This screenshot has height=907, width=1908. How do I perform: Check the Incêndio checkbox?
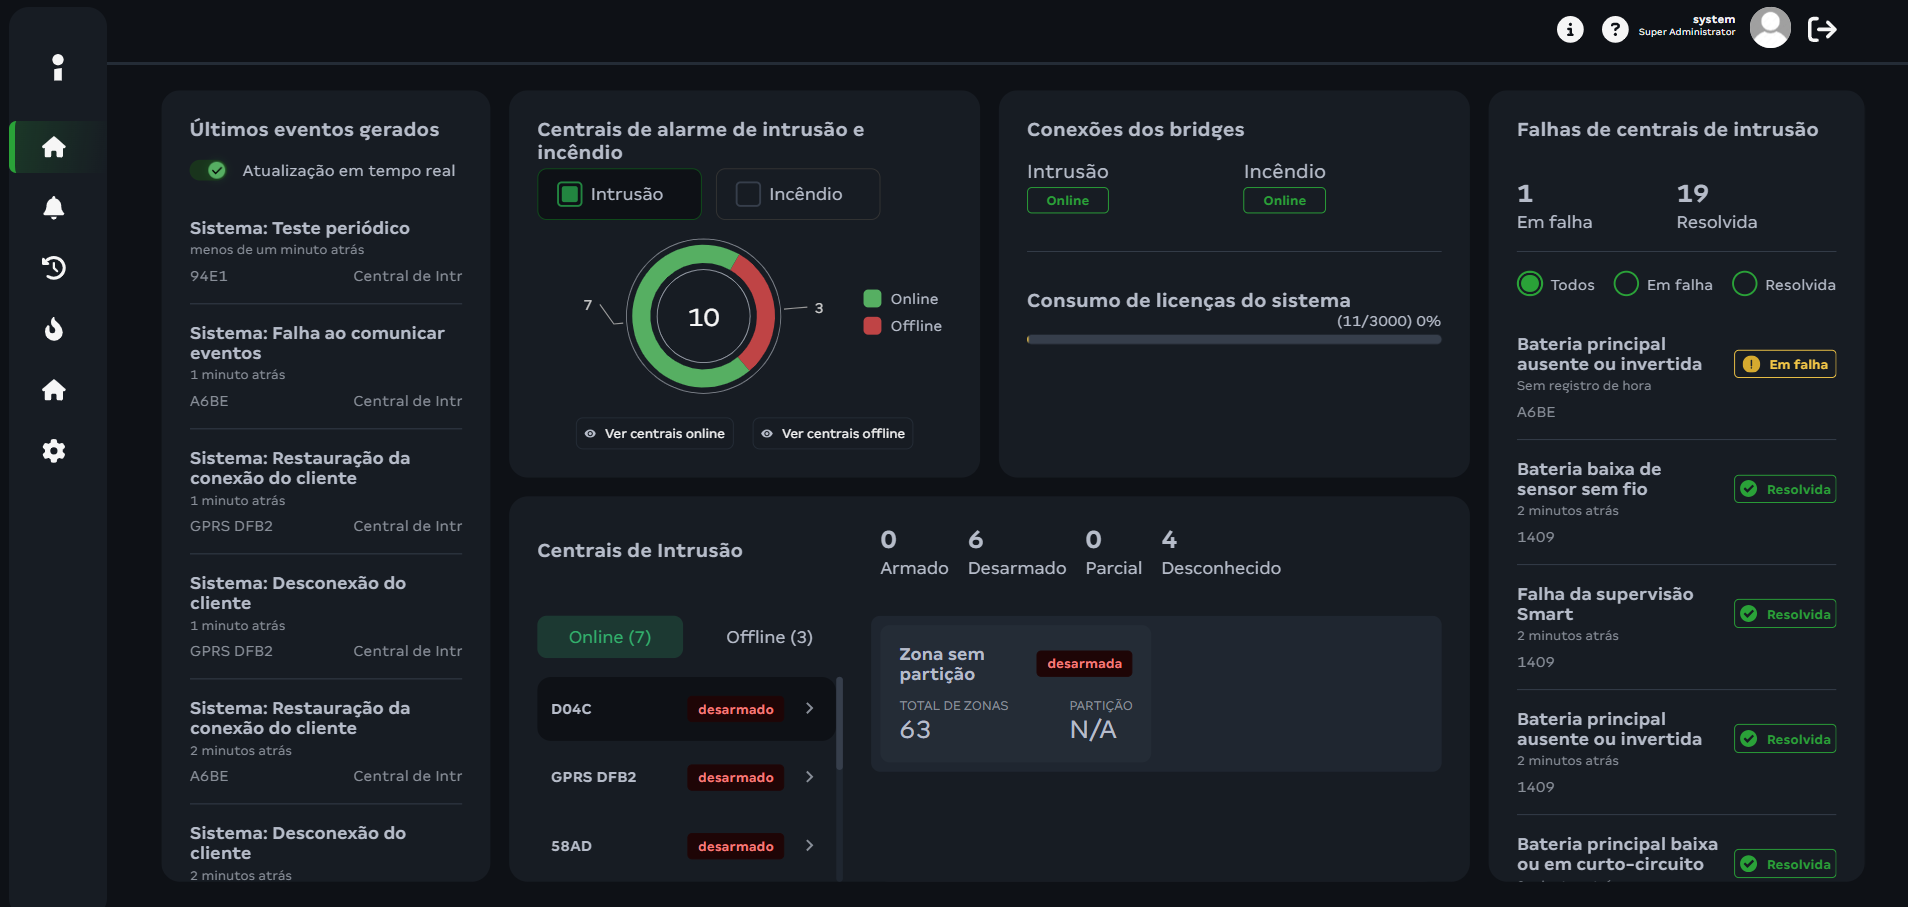748,194
